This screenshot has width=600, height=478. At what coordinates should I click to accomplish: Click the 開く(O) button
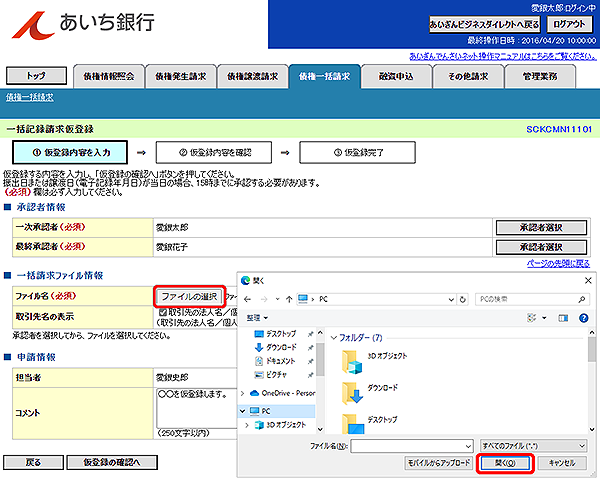pos(505,463)
